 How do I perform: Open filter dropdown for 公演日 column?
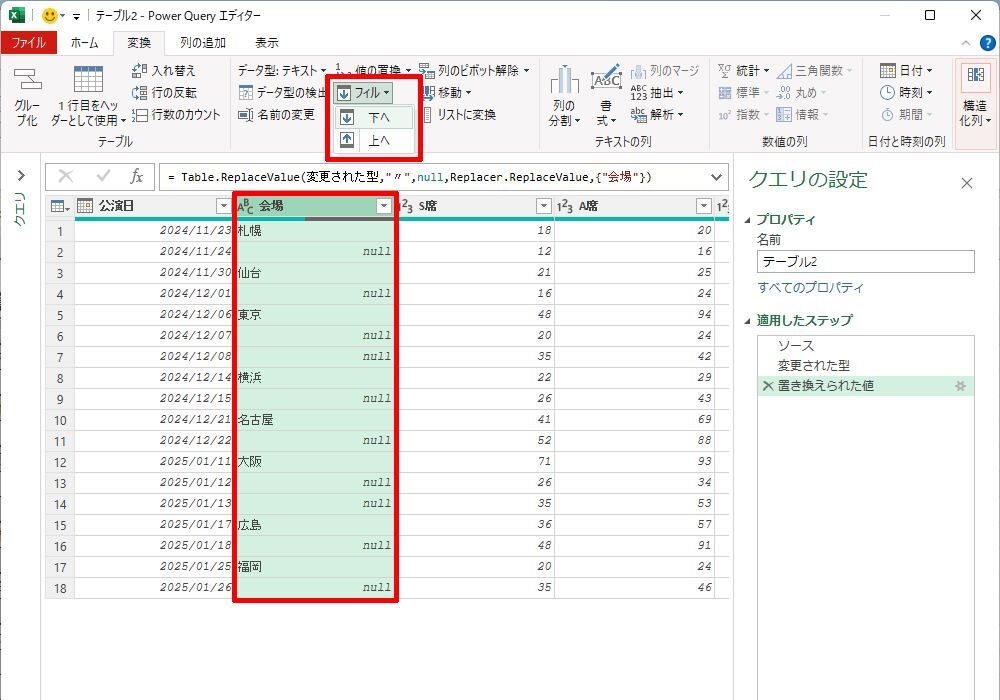tap(223, 206)
